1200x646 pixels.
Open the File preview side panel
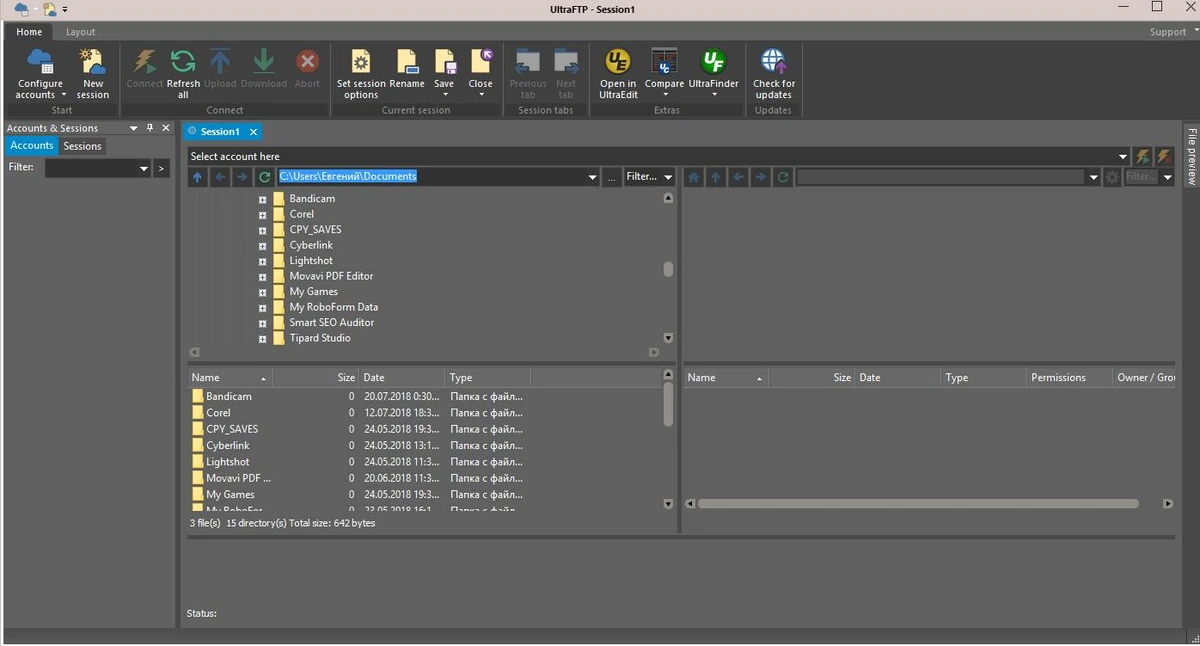[x=1191, y=156]
